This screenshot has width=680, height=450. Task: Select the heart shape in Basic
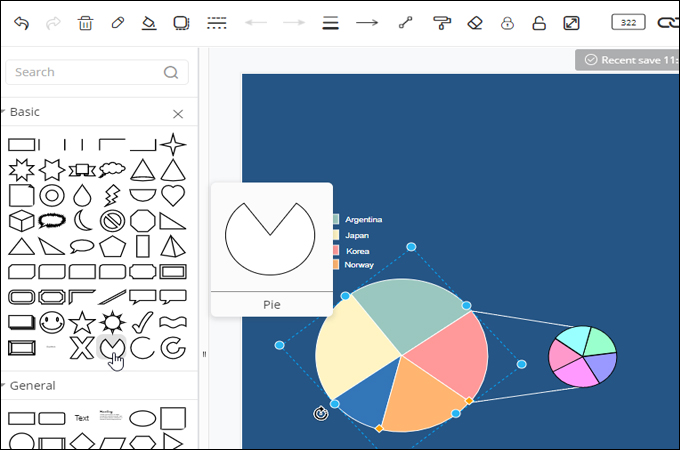[x=173, y=195]
